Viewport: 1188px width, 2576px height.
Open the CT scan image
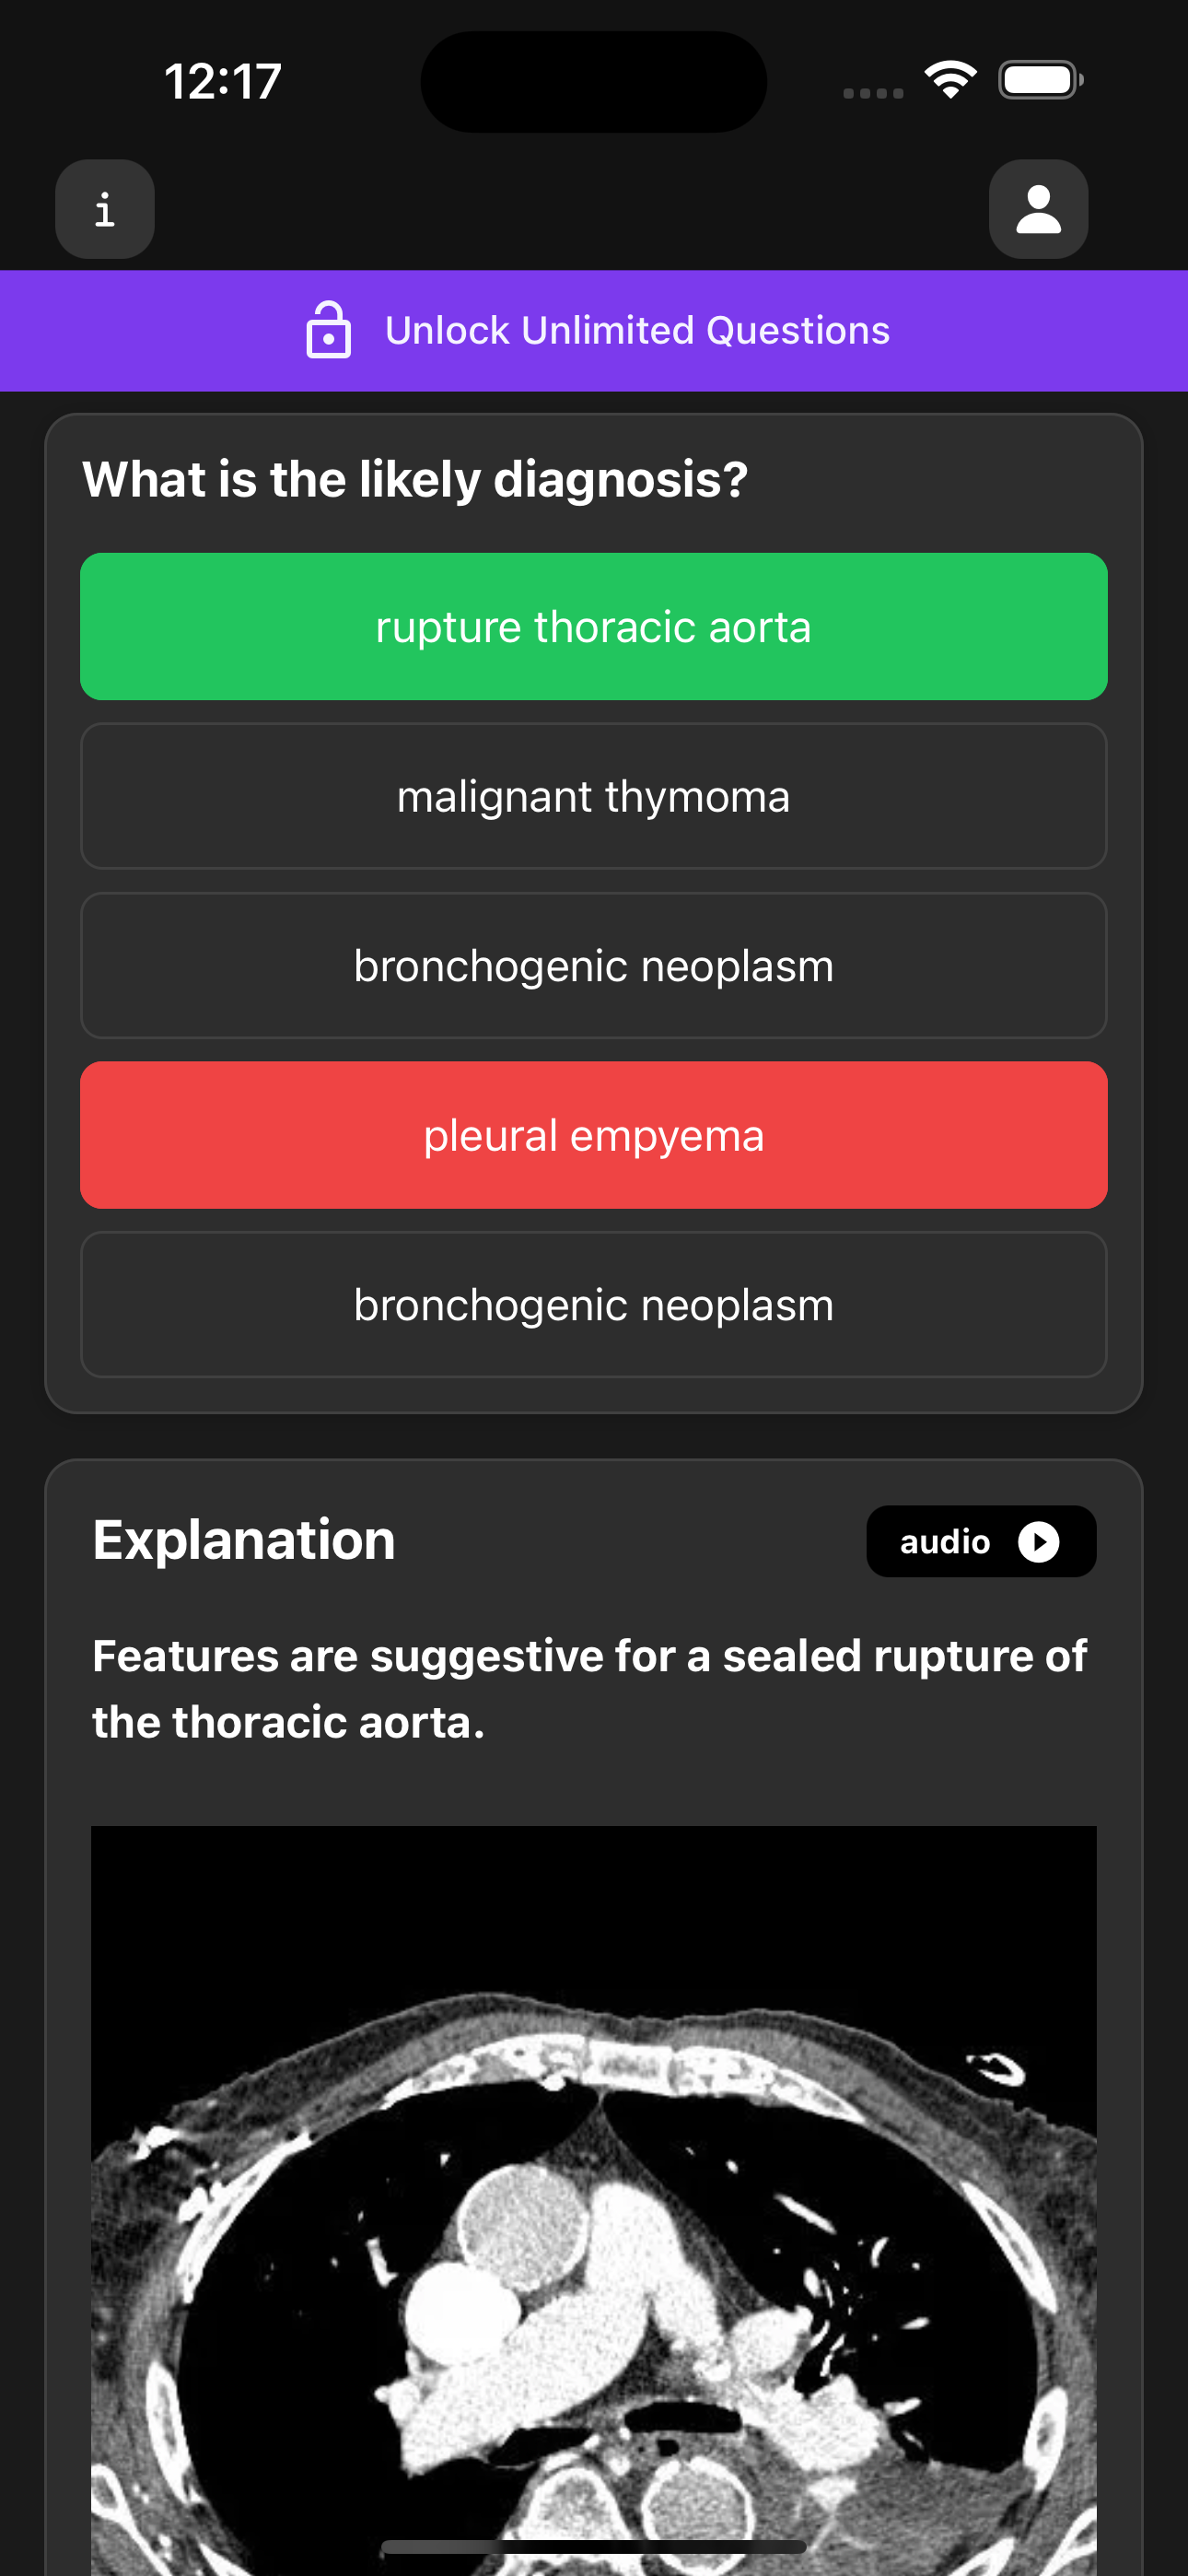tap(594, 2200)
